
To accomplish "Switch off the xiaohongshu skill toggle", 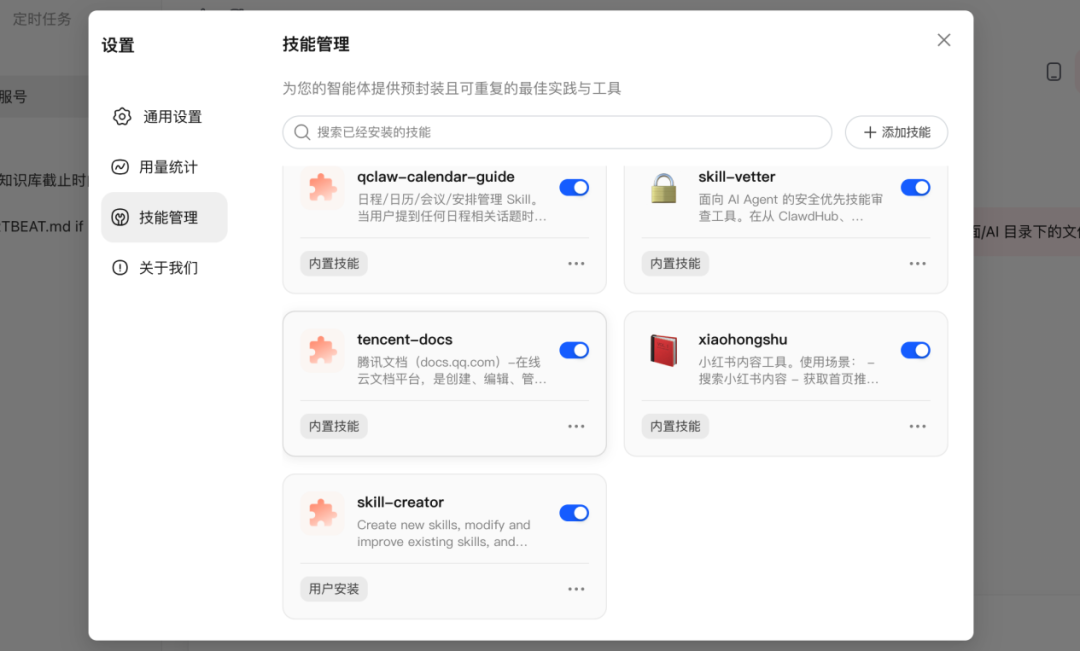I will tap(915, 350).
